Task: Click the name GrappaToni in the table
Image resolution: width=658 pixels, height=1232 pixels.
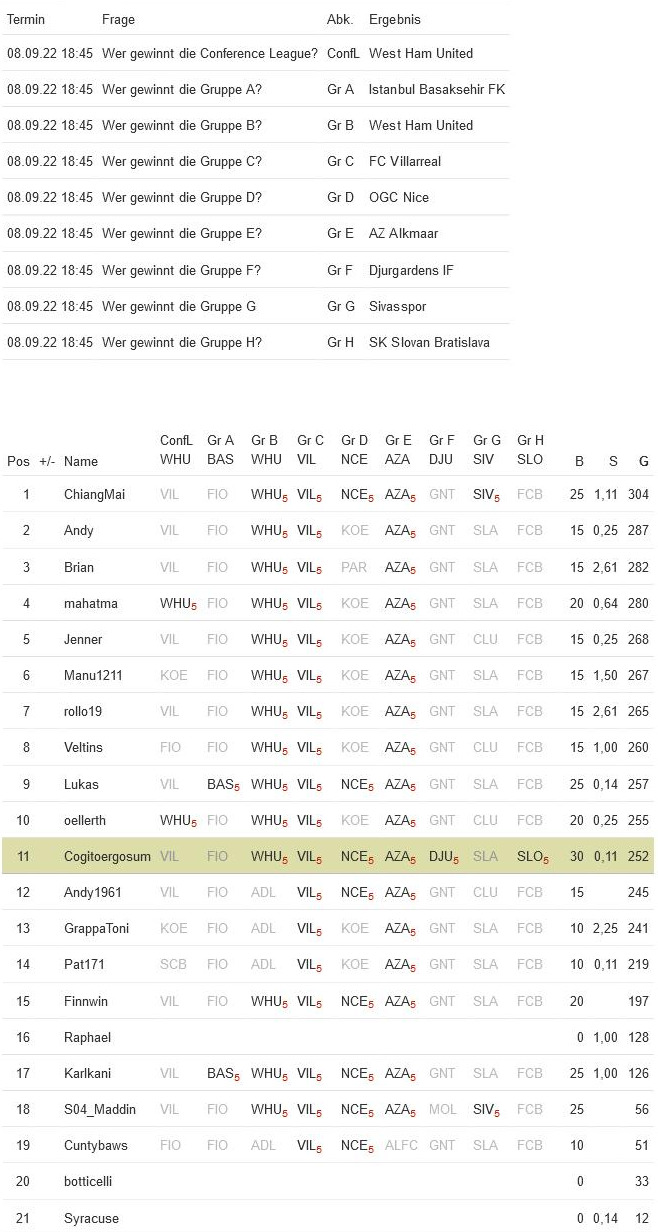Action: (x=96, y=928)
